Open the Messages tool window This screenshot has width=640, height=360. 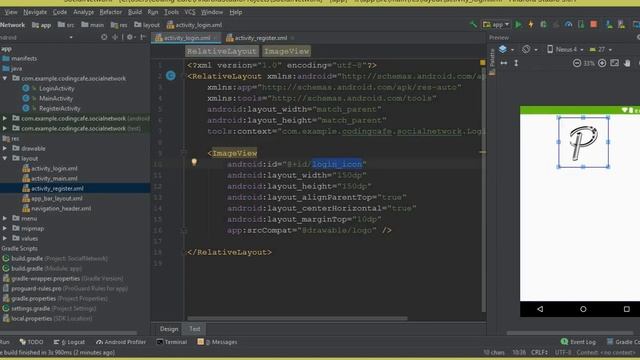coord(217,342)
